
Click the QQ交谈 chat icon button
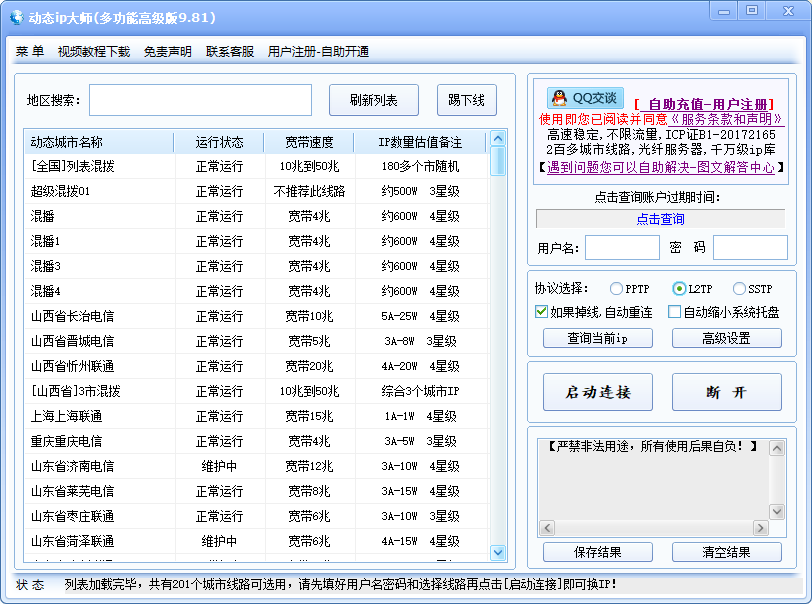point(585,98)
